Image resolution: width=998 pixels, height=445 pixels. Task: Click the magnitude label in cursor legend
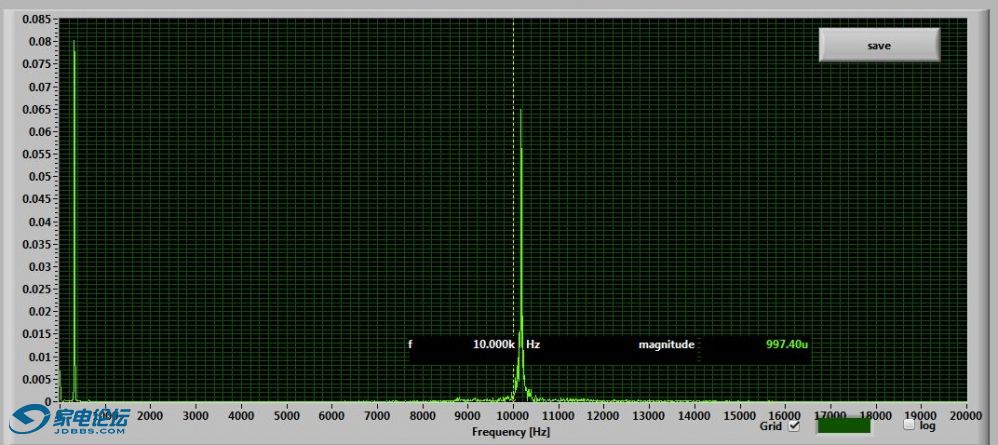pos(666,344)
